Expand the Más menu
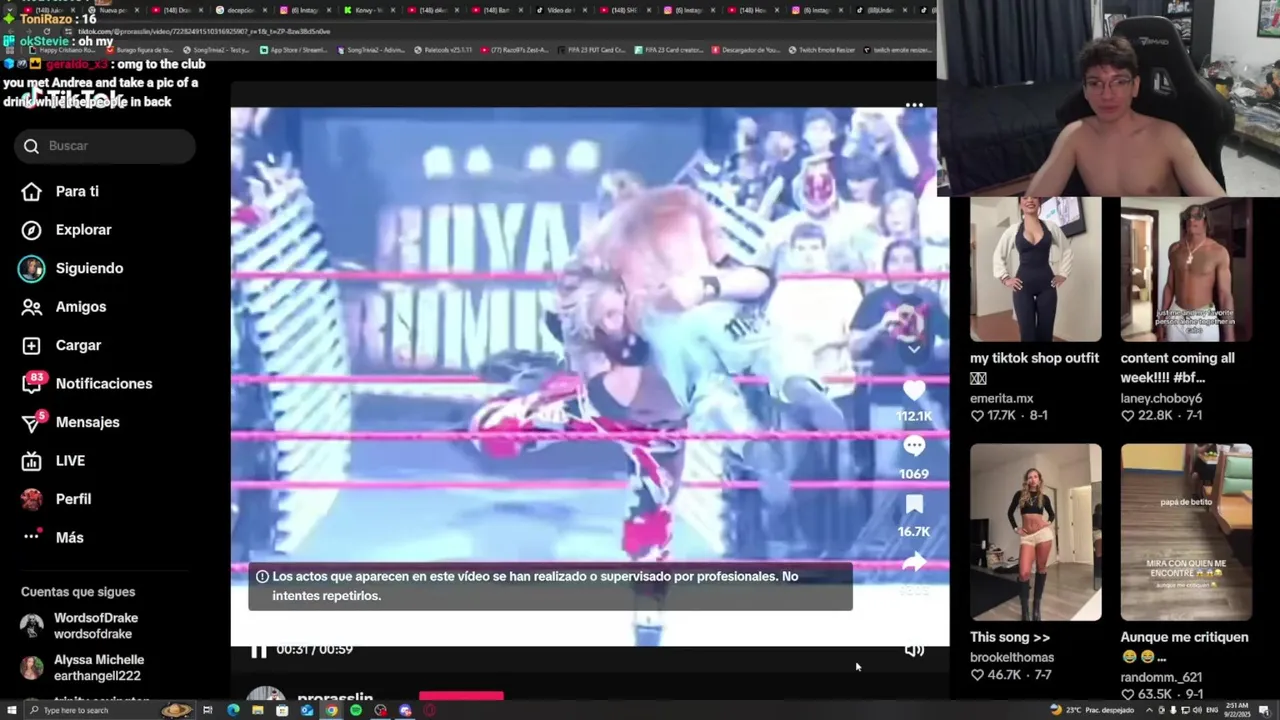Image resolution: width=1280 pixels, height=720 pixels. 52,537
